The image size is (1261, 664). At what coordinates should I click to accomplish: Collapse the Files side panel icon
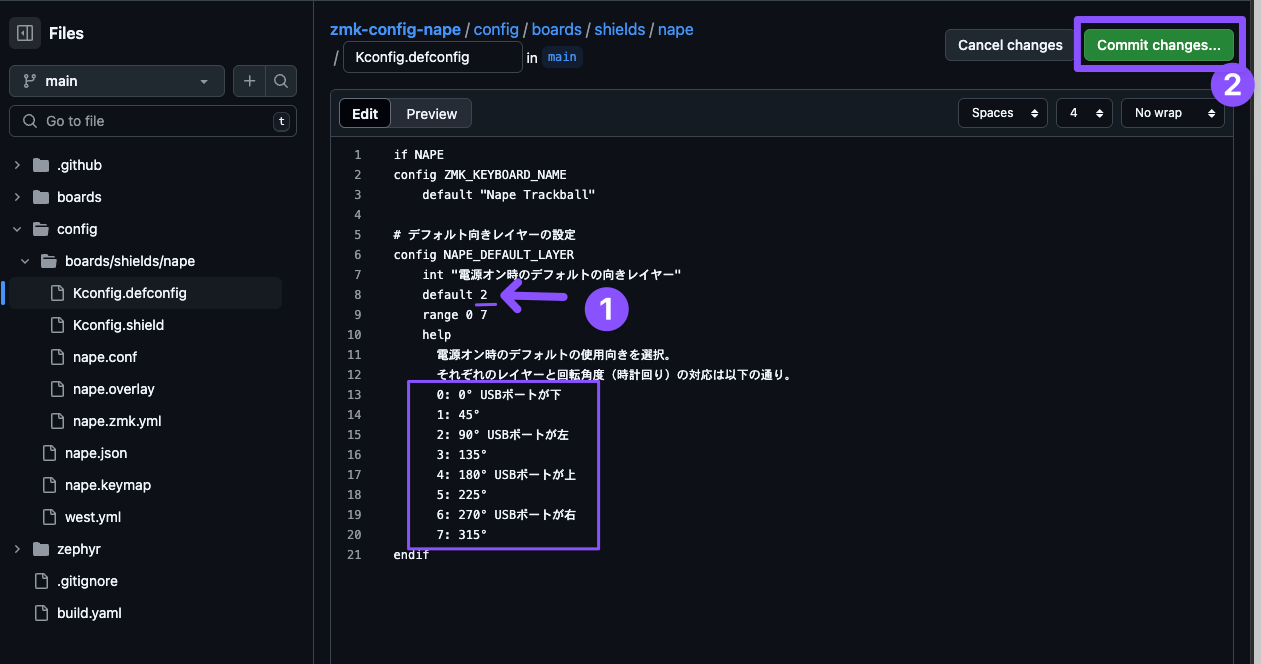point(25,33)
